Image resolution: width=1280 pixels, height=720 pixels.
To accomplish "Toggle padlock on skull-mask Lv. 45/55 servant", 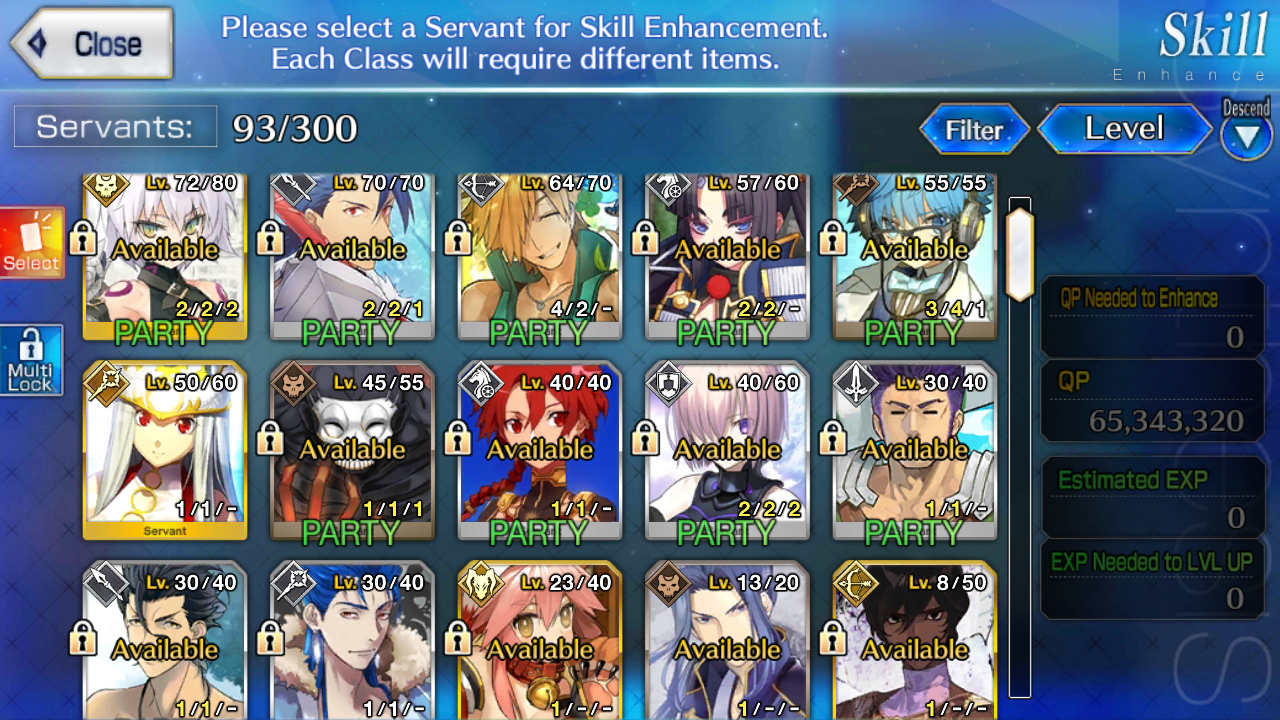I will 270,437.
